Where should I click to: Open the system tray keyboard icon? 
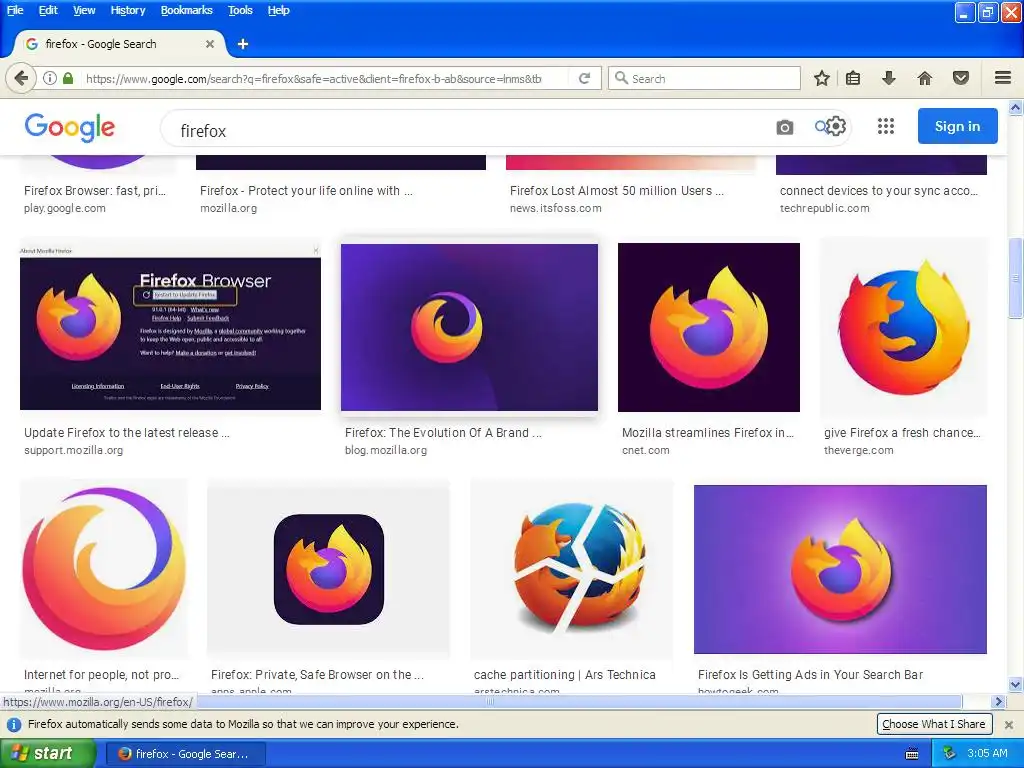click(x=912, y=754)
